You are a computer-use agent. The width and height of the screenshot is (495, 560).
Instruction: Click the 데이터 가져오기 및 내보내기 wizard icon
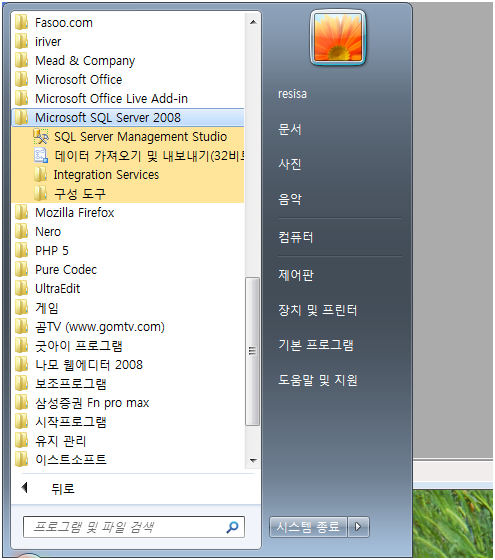41,155
